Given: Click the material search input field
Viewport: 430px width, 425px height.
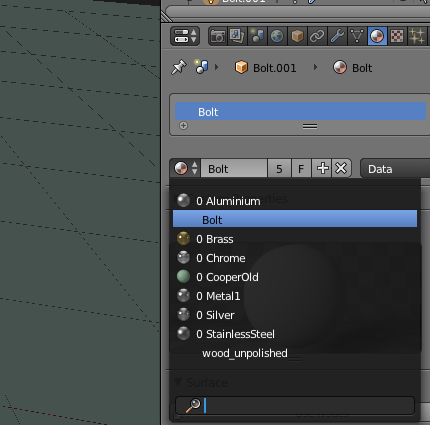Looking at the screenshot, I should (295, 405).
